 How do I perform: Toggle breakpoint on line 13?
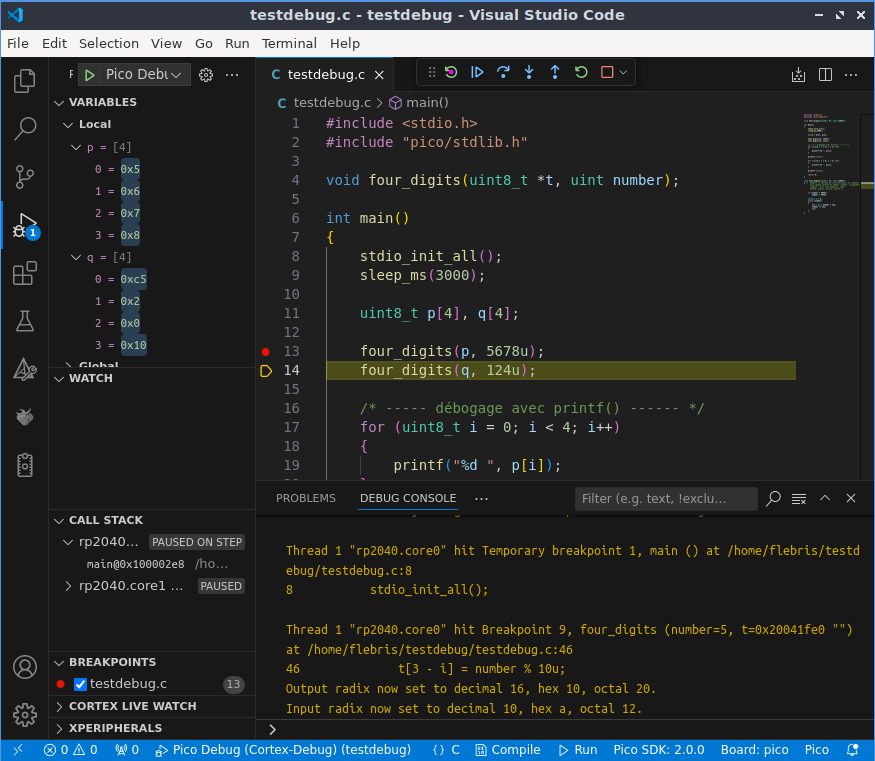tap(266, 351)
